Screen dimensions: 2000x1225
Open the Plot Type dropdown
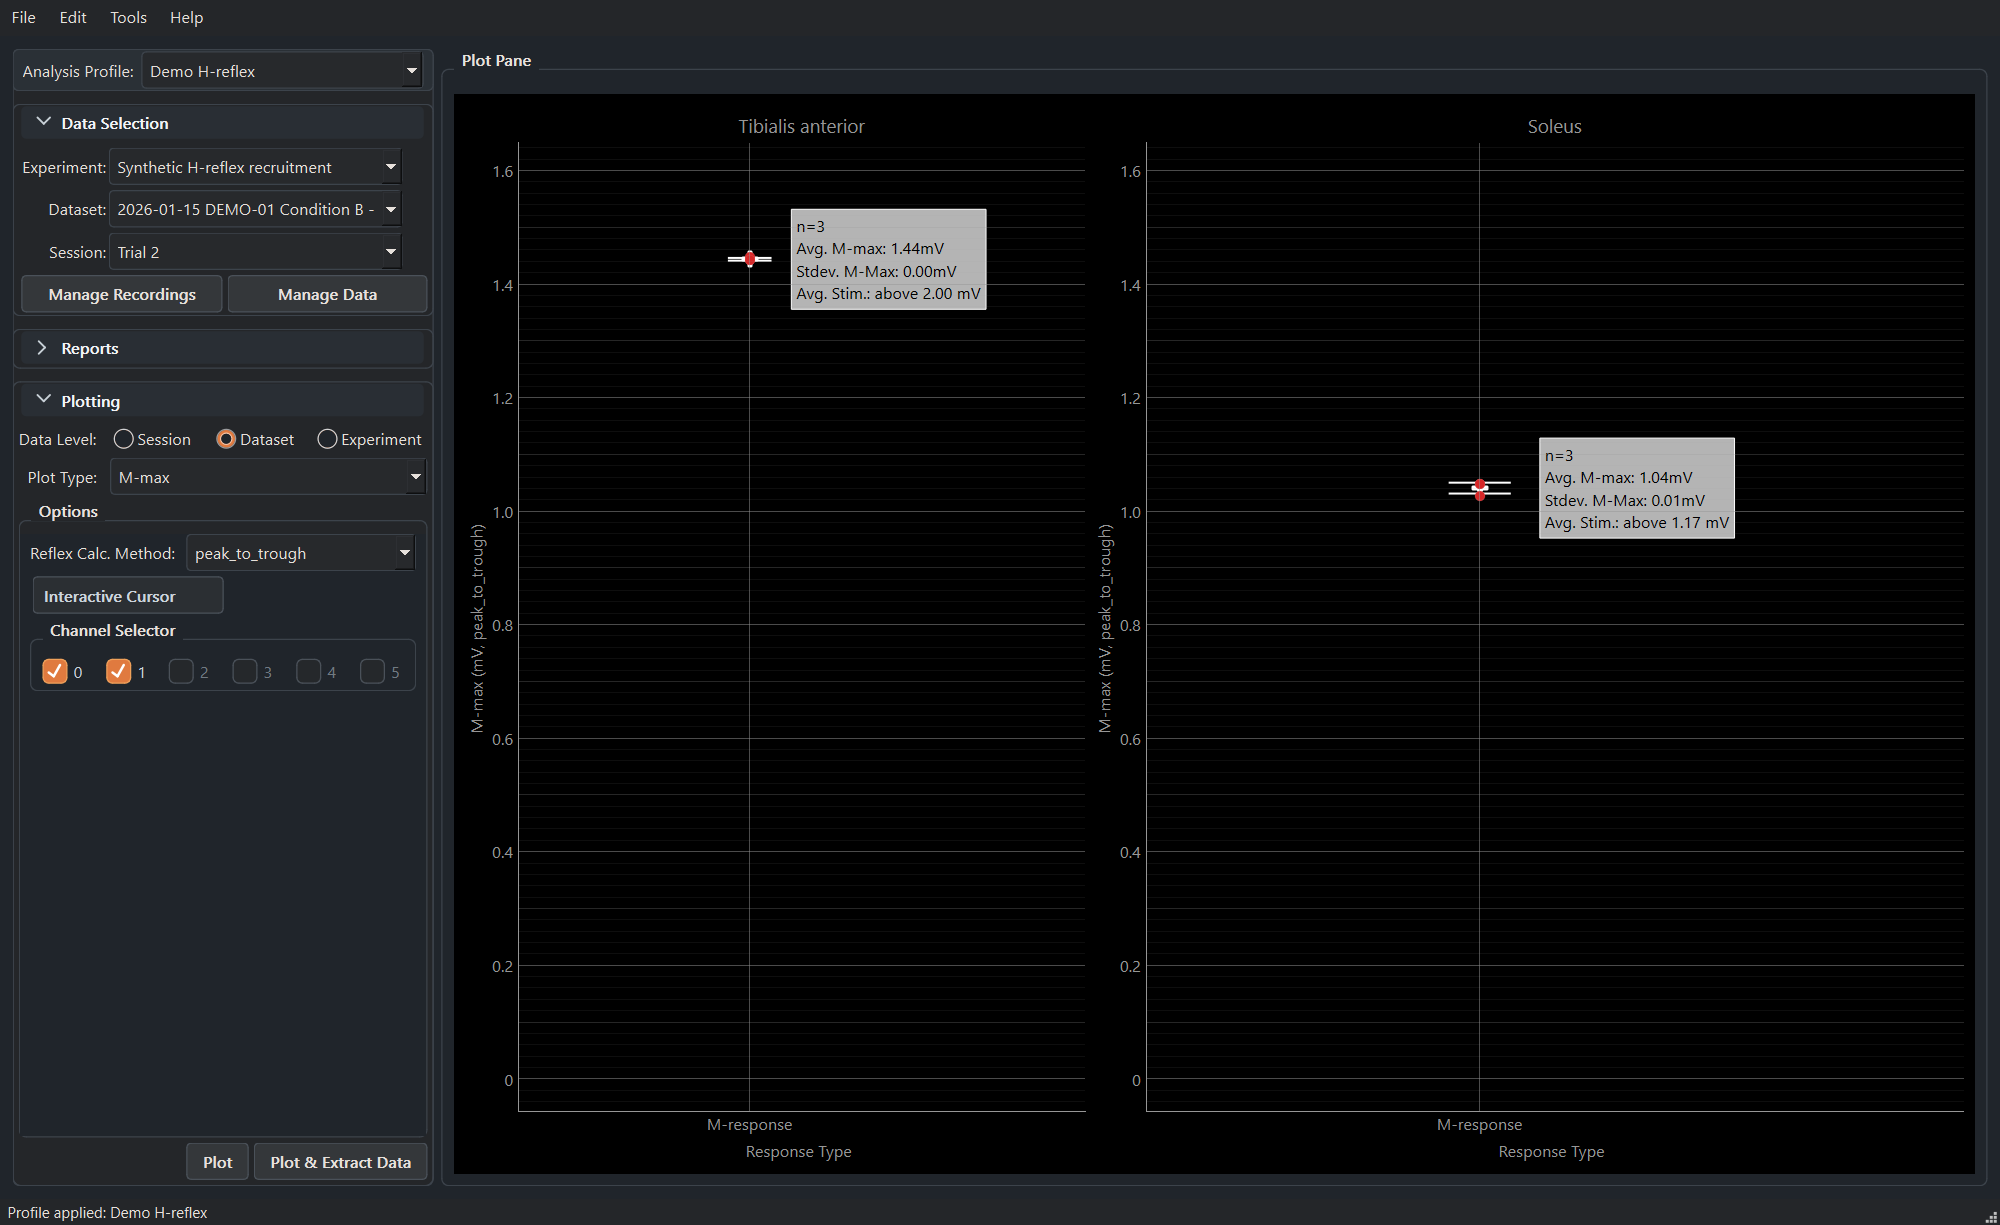pos(268,477)
